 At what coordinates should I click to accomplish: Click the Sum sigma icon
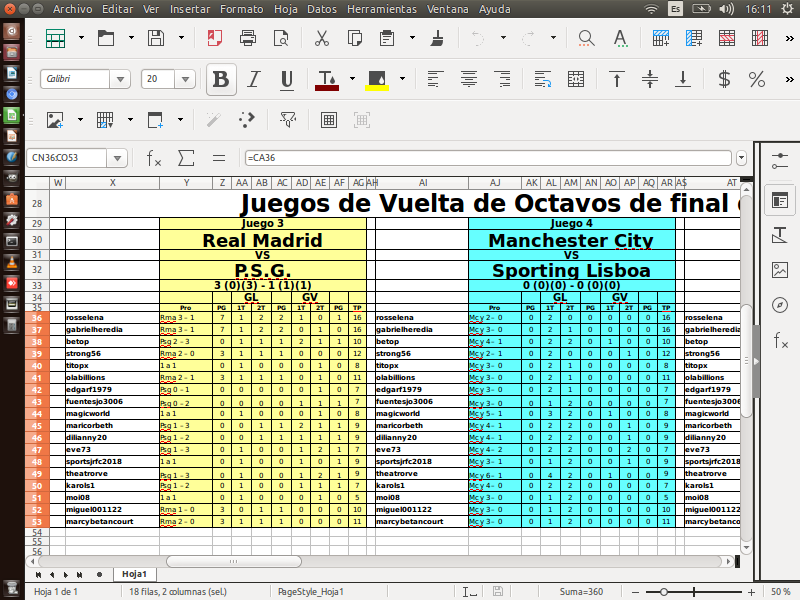pos(186,158)
